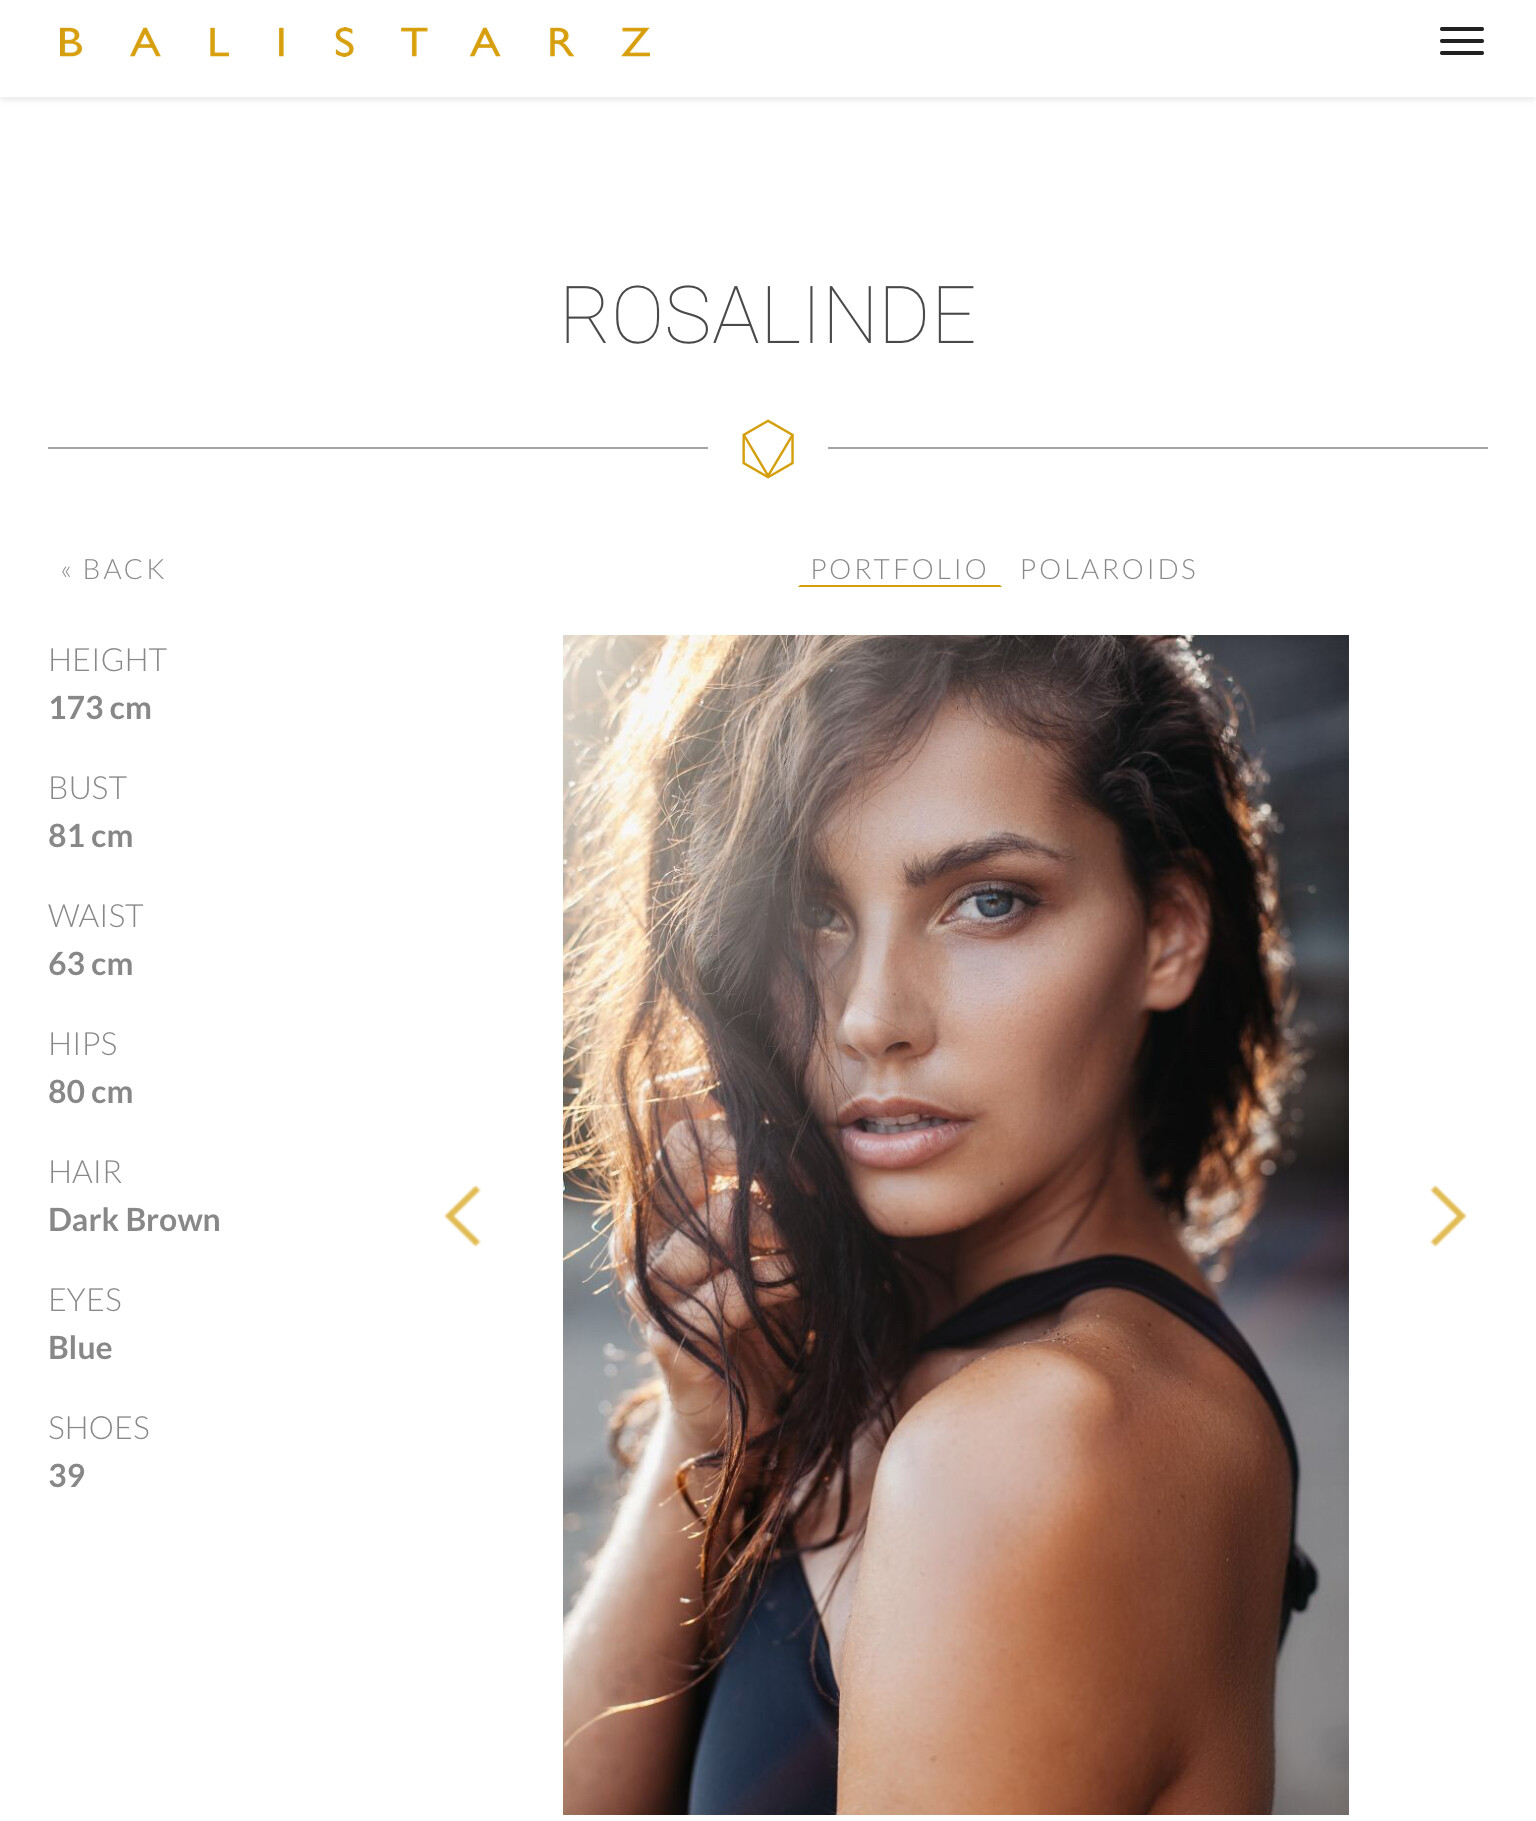Click the Shoes value 39
This screenshot has height=1821, width=1536.
67,1476
